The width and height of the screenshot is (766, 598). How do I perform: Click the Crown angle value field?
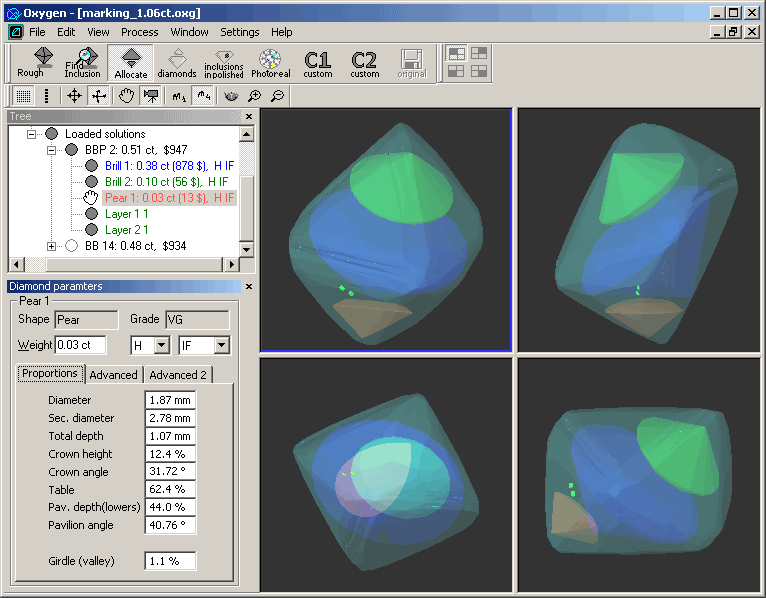pyautogui.click(x=170, y=472)
